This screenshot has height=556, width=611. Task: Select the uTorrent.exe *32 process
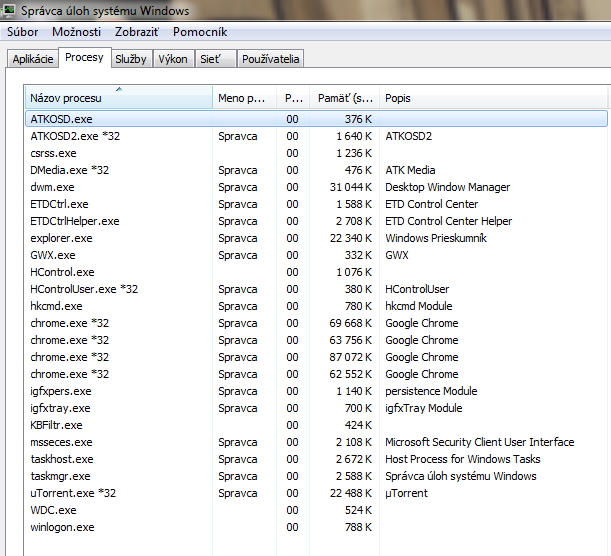[x=73, y=493]
